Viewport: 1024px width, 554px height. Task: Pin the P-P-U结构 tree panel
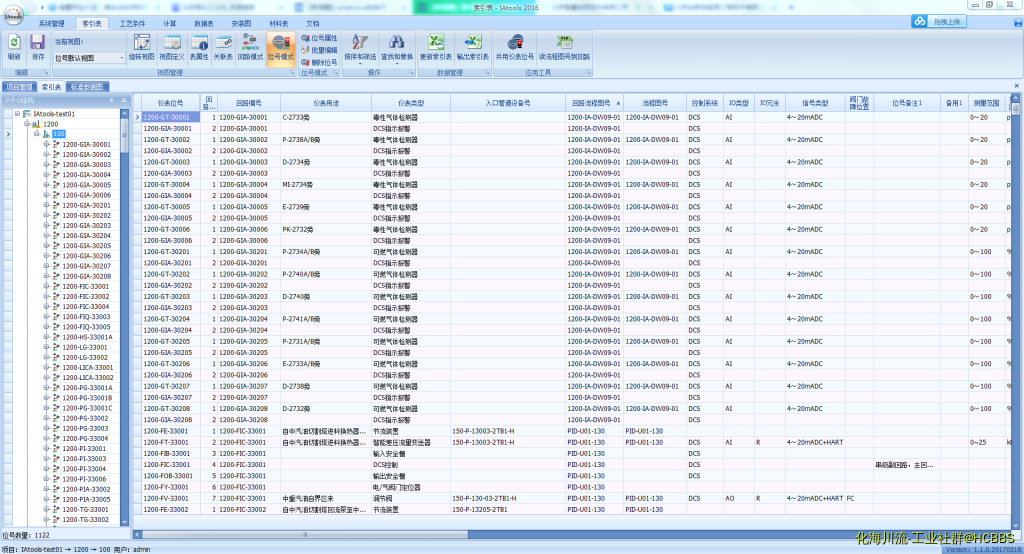112,100
